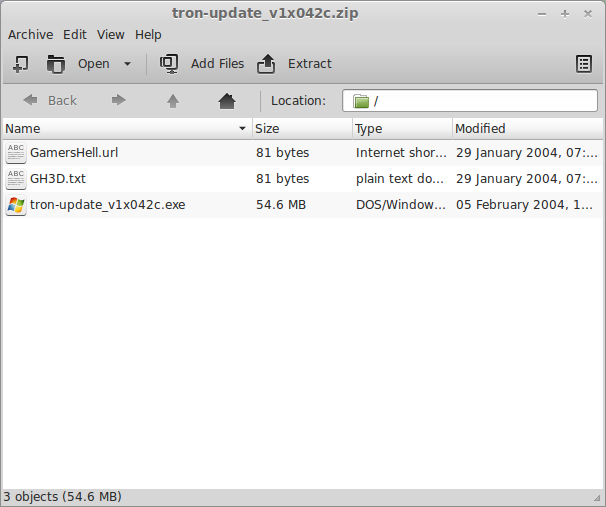Click the green folder icon in Location field
The width and height of the screenshot is (606, 507).
pyautogui.click(x=361, y=101)
